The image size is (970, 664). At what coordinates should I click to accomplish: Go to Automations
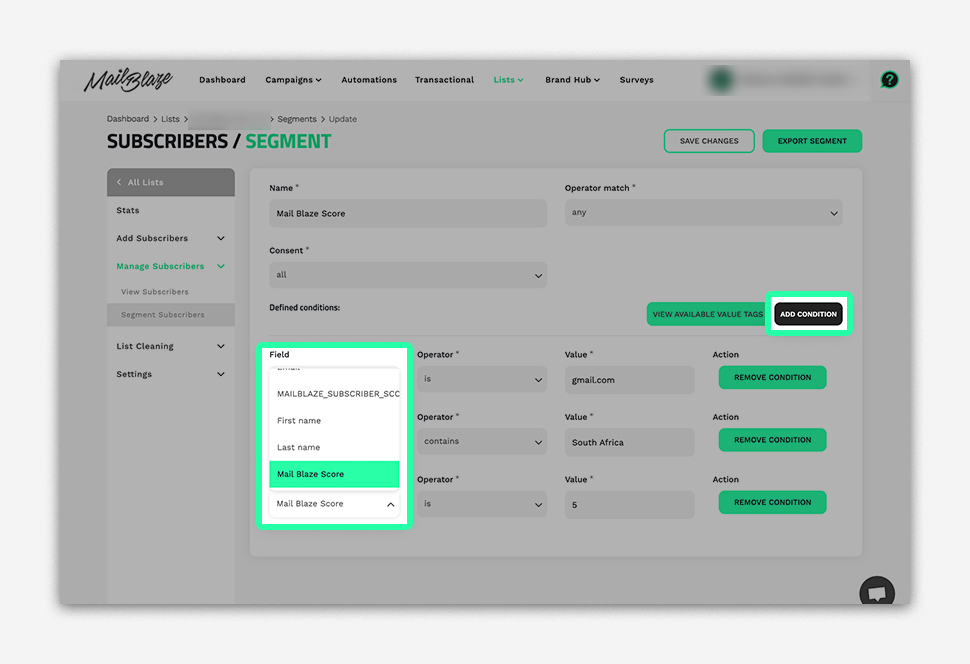[x=369, y=80]
